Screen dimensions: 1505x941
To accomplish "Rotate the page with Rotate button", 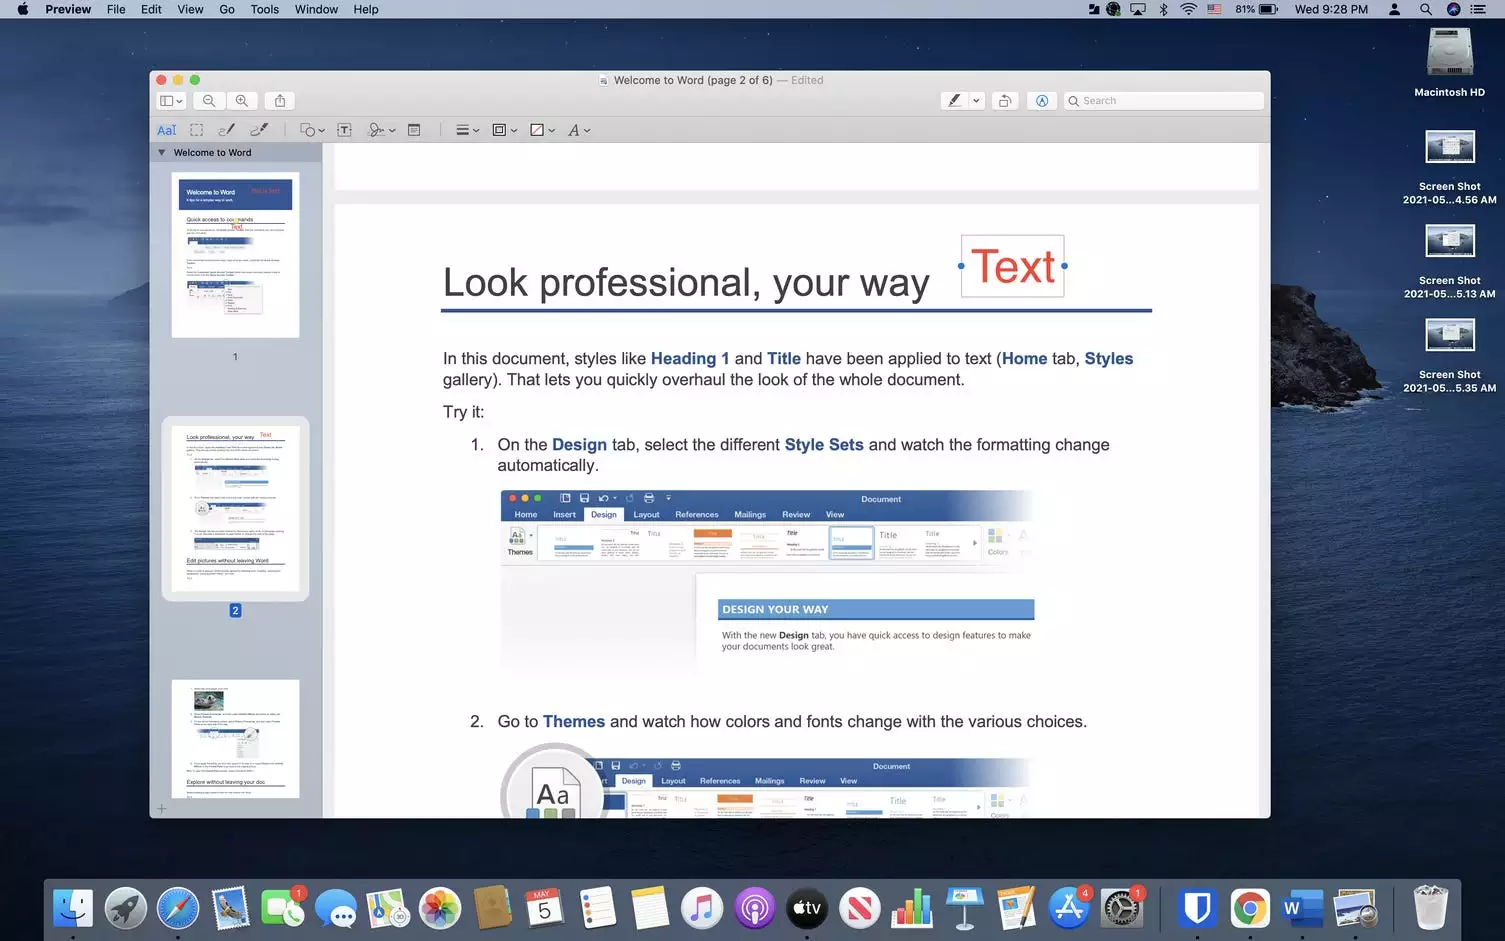I will point(1005,101).
